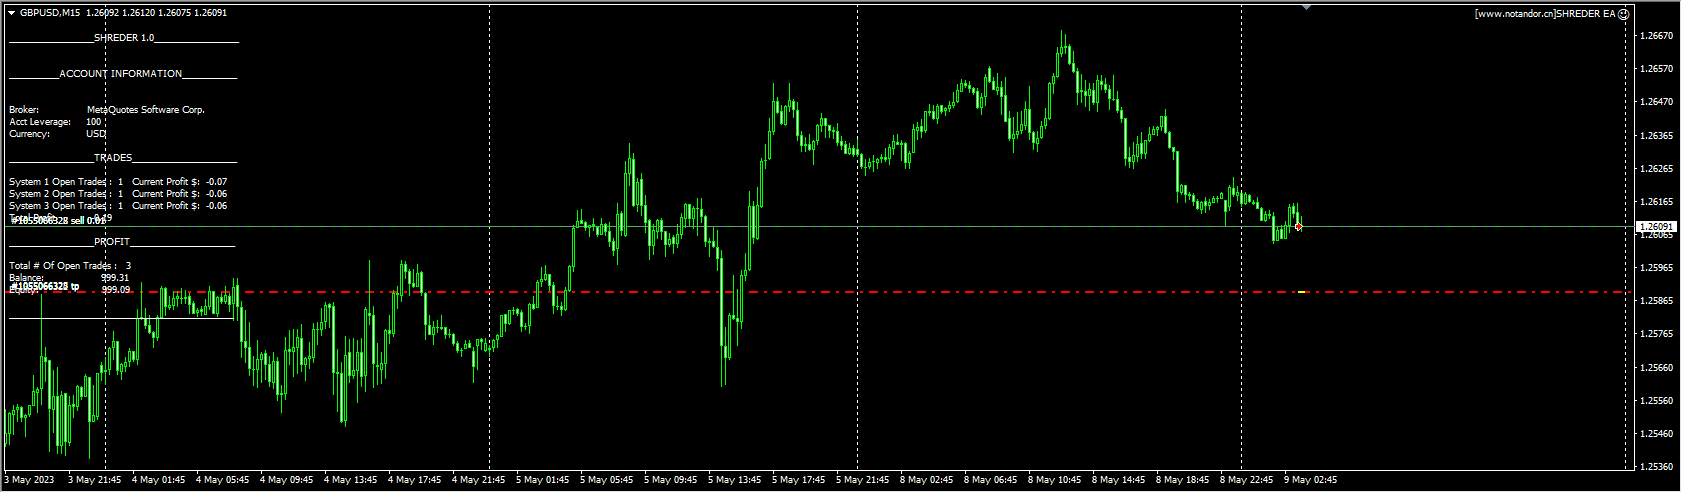Screen dimensions: 1682x493
Task: Click the '5 May 01:45' time axis label
Action: point(542,480)
